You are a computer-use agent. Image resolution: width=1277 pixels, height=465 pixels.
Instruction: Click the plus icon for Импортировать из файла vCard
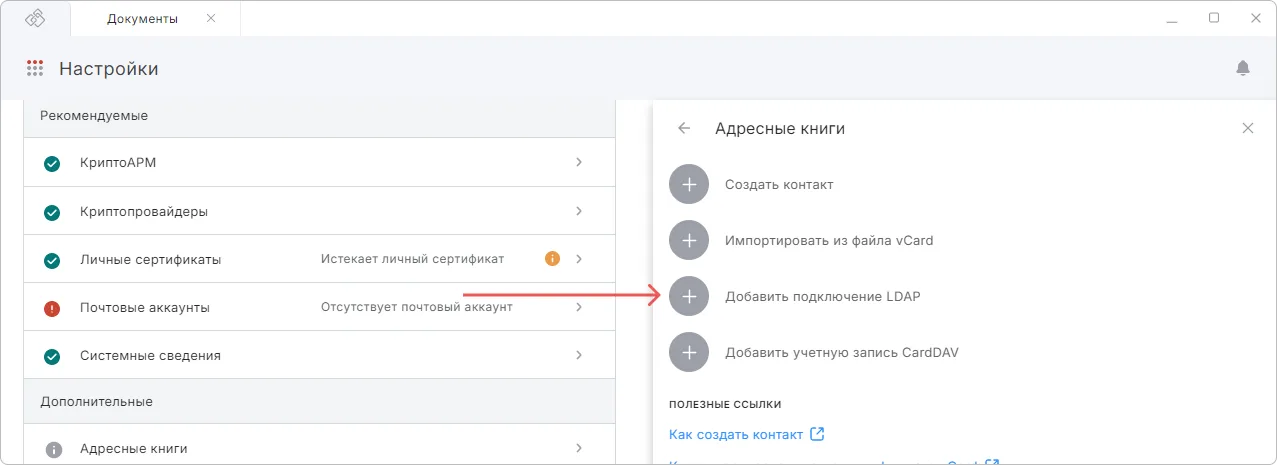(x=689, y=240)
